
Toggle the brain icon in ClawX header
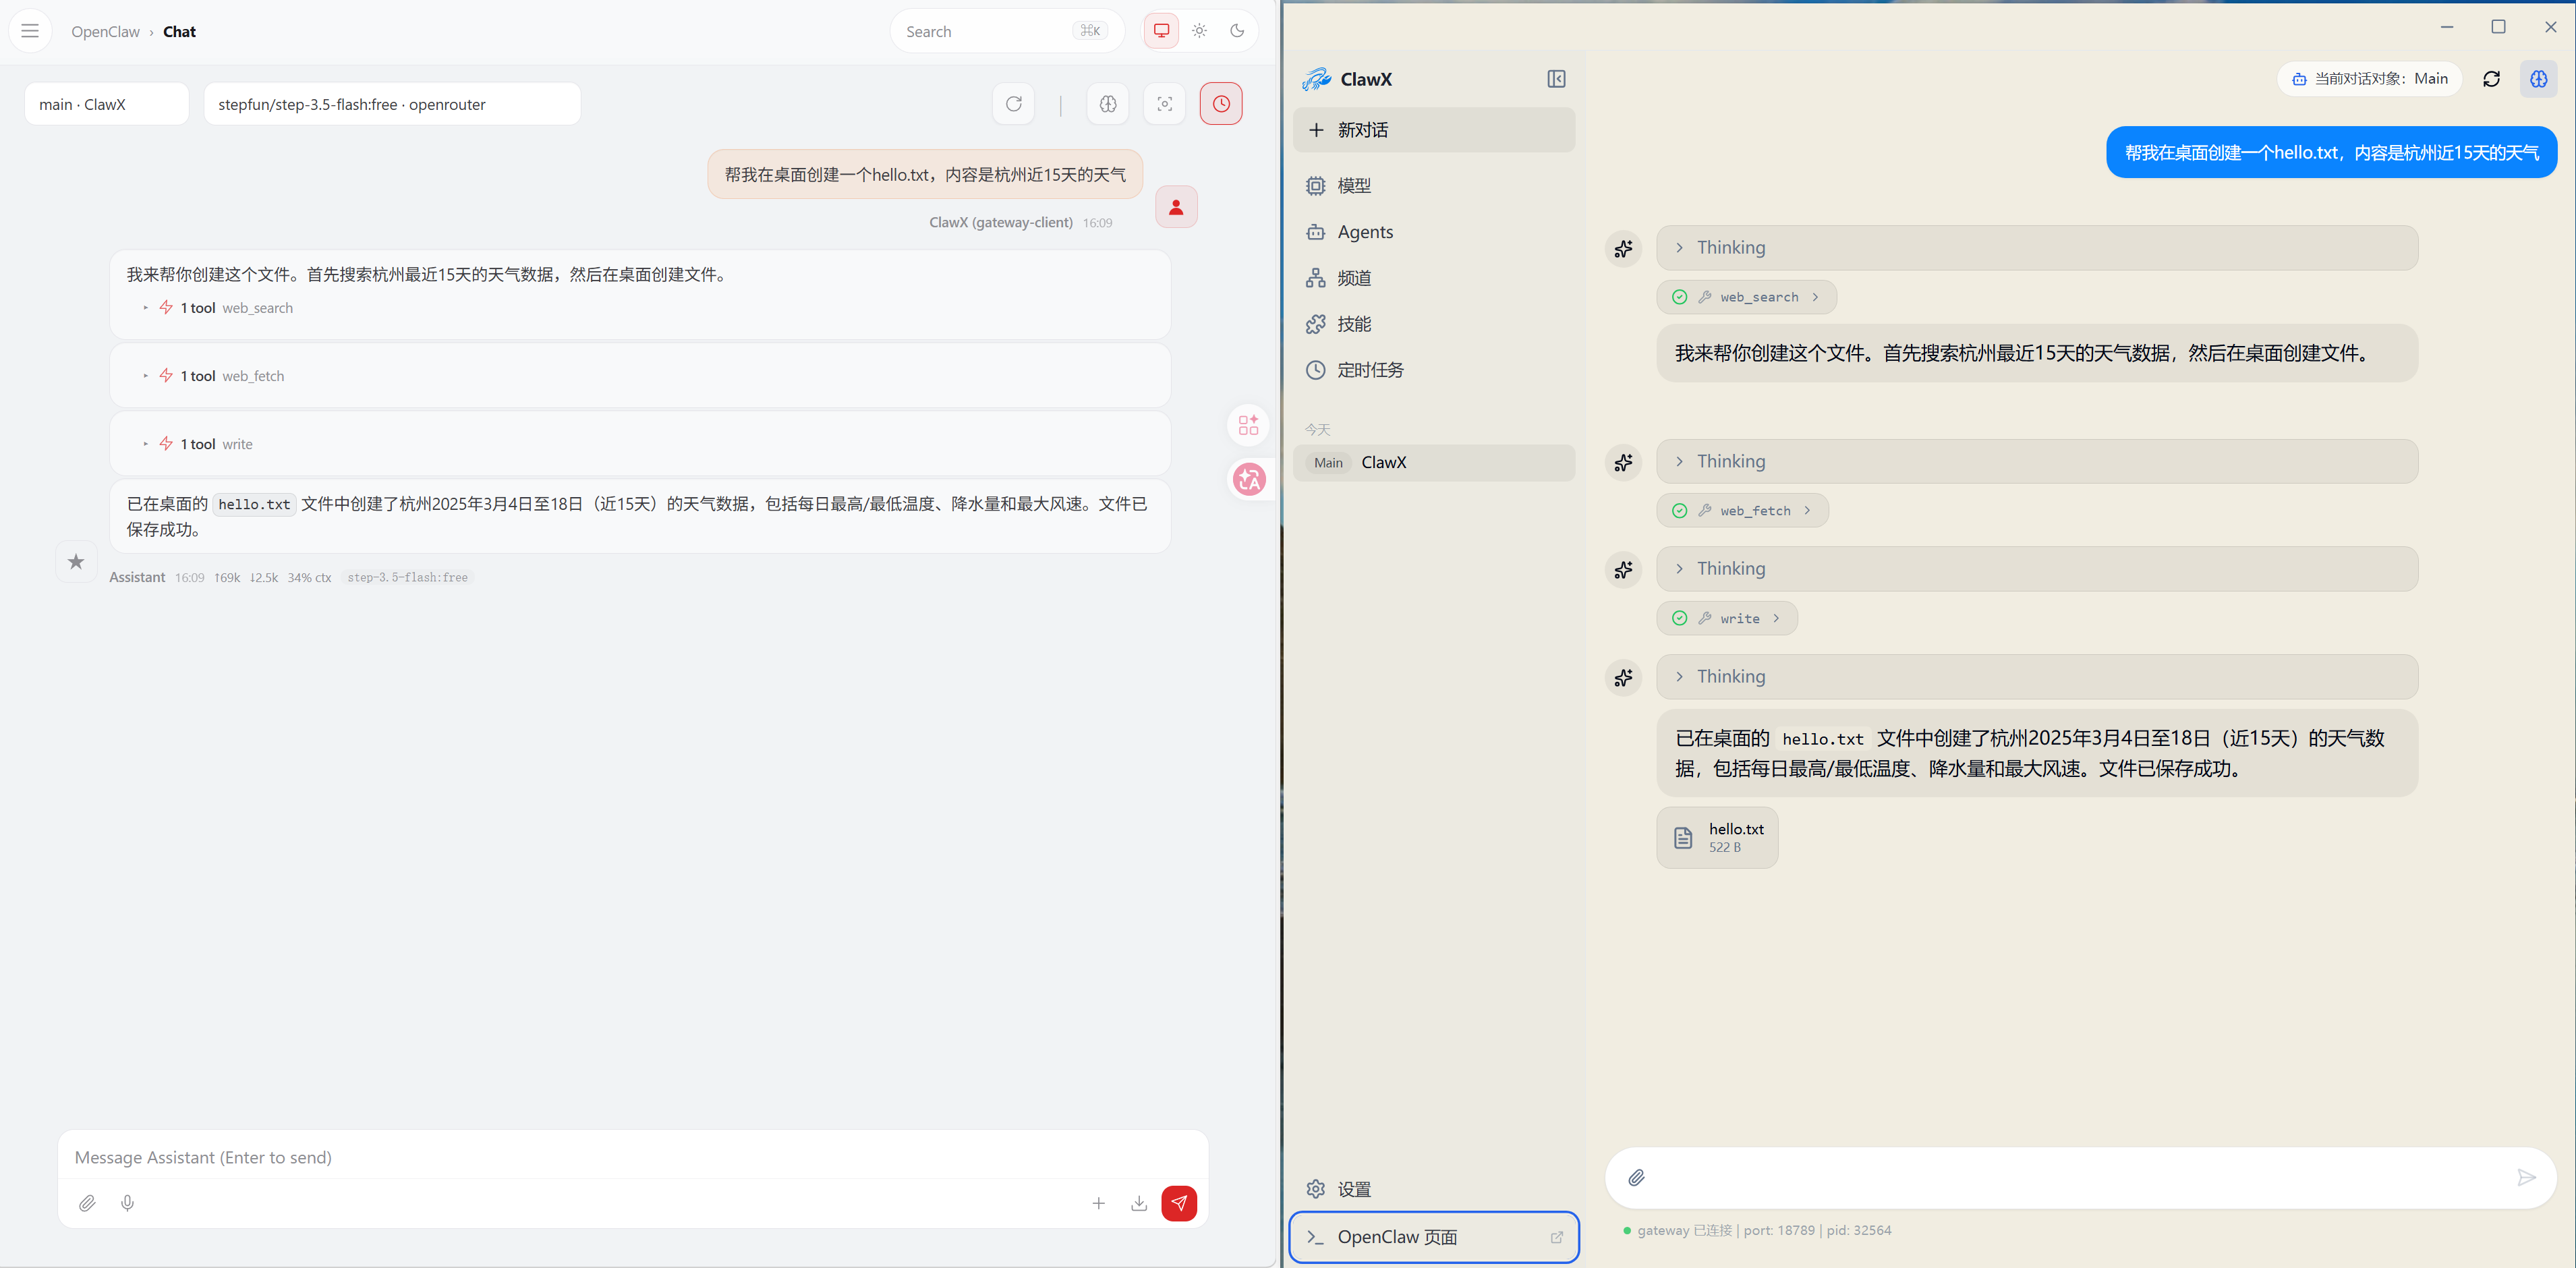pos(2538,79)
